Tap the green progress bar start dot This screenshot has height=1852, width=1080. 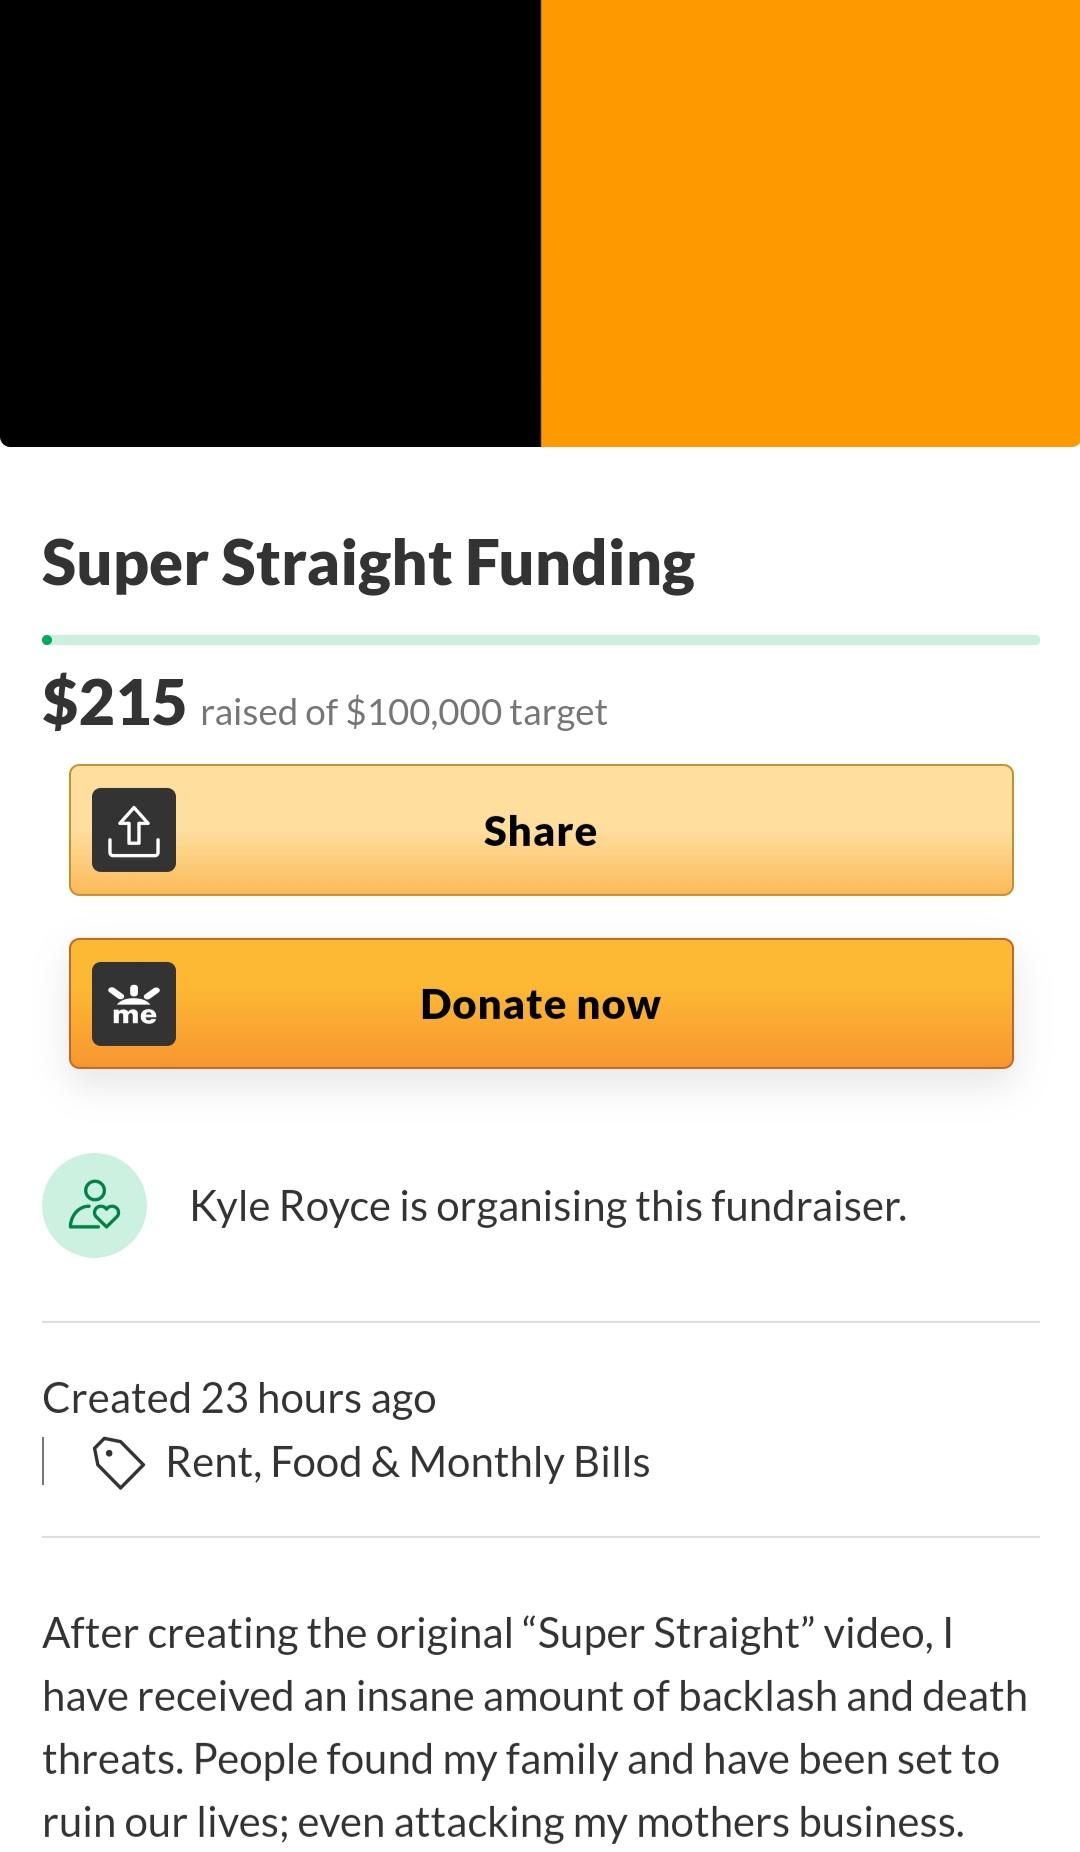[x=47, y=640]
